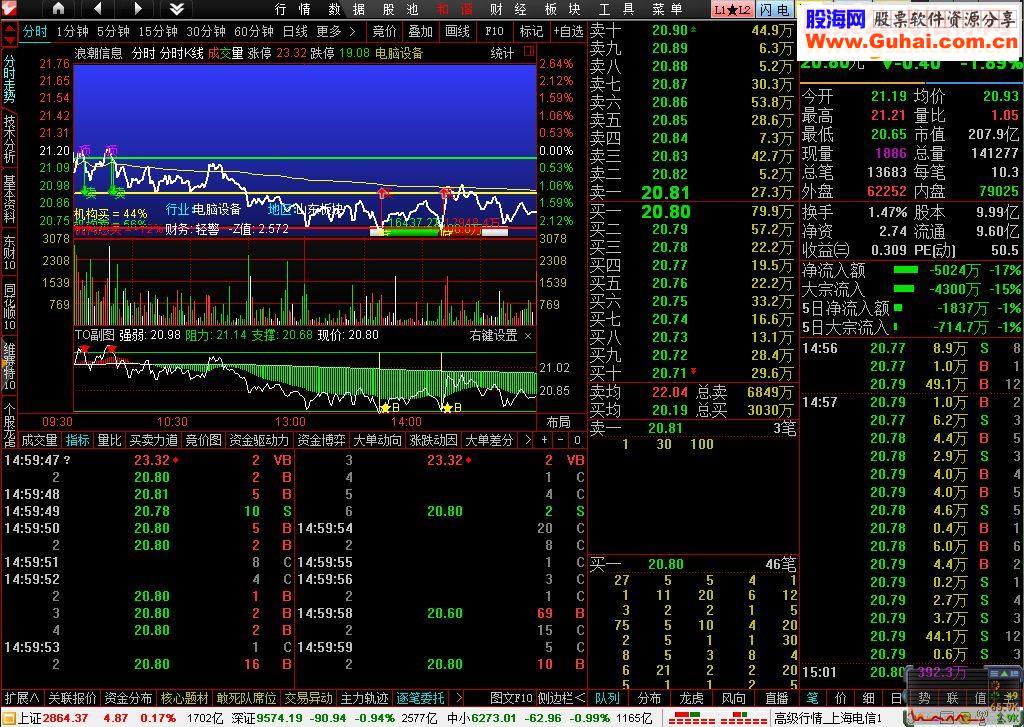Close the TO副图 sub-chart panel
Screen dimensions: 1024x727
[528, 336]
